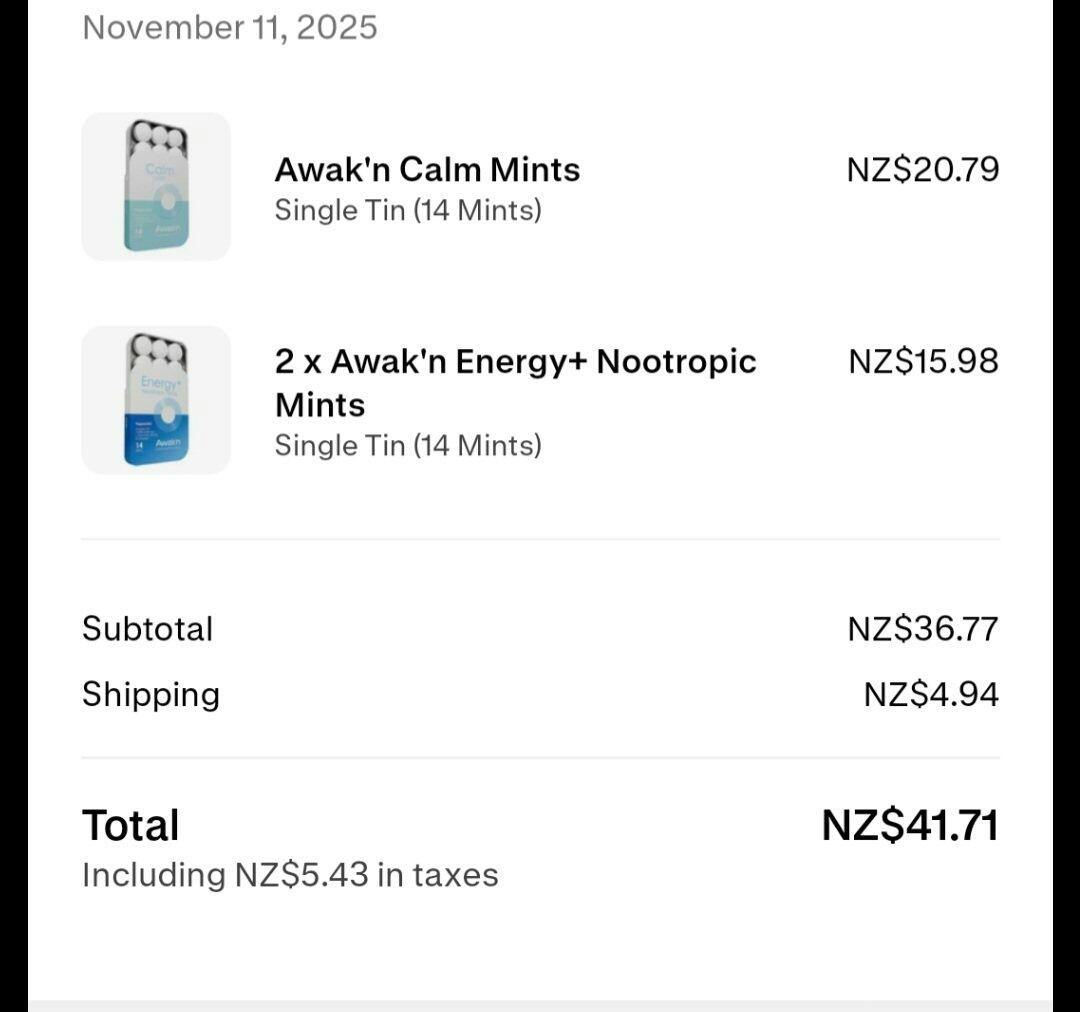Click the gray bar below the order summary
Screen dimensions: 1080x1012
pyautogui.click(x=540, y=1005)
